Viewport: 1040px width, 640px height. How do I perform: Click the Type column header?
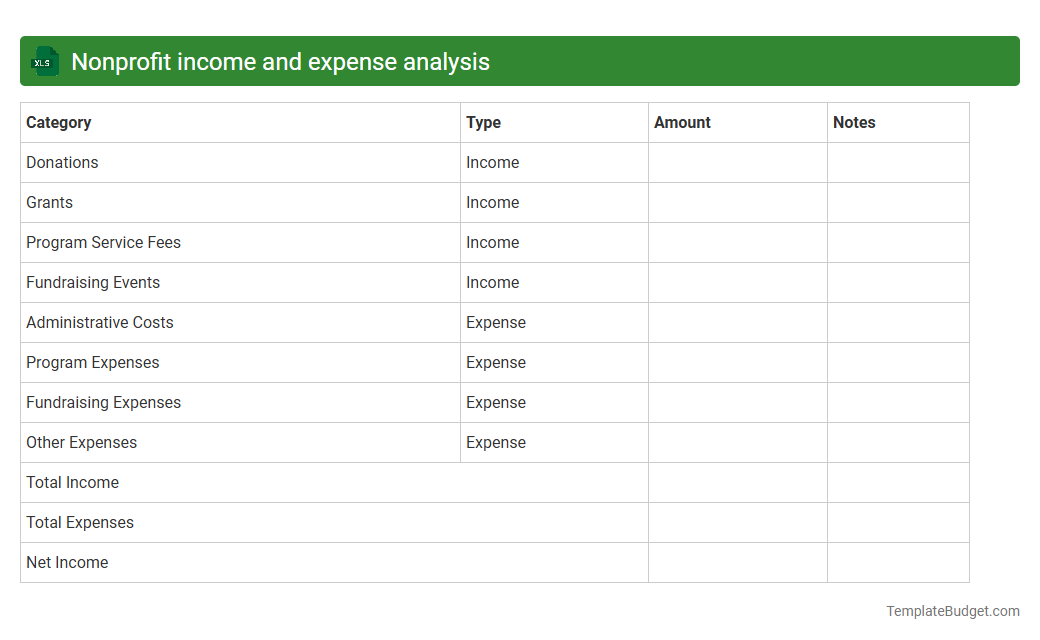[x=483, y=122]
